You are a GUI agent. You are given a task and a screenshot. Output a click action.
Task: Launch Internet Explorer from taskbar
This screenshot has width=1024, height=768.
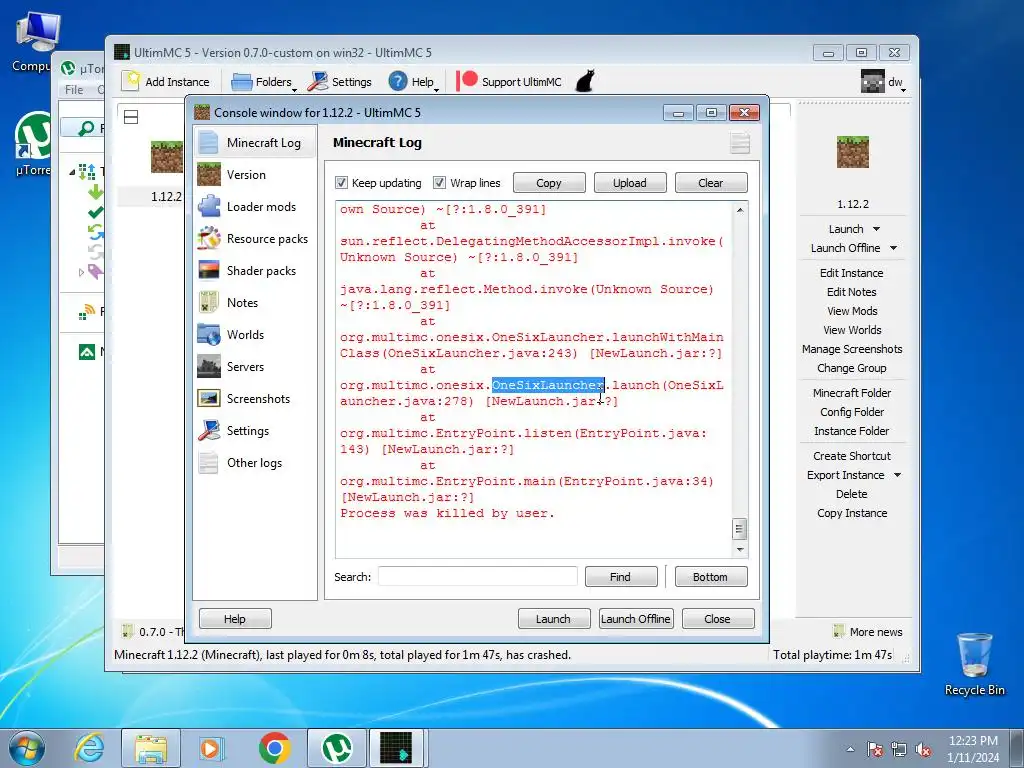[x=89, y=748]
